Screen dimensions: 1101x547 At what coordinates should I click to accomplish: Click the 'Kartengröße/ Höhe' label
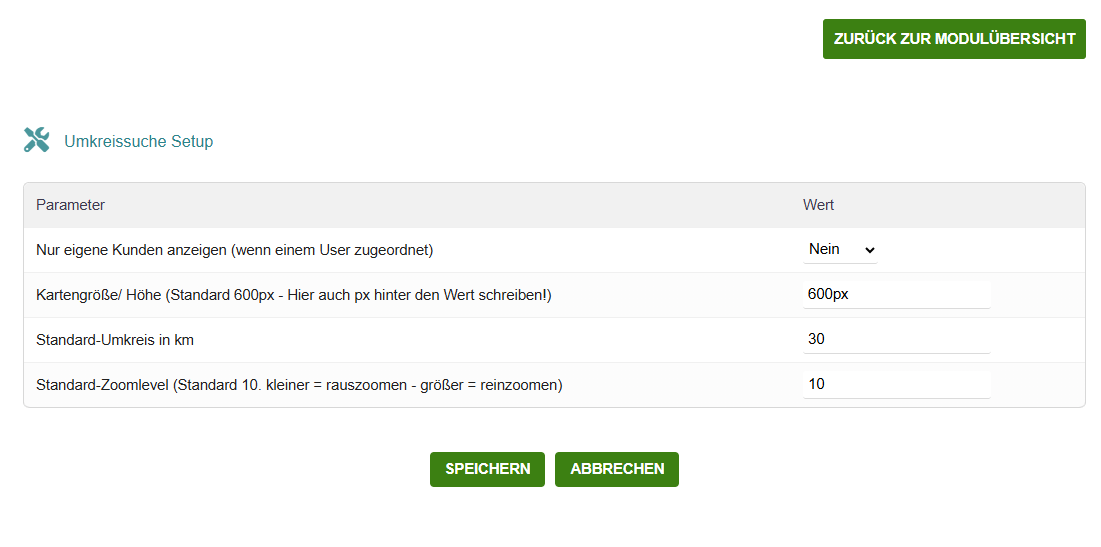click(99, 295)
